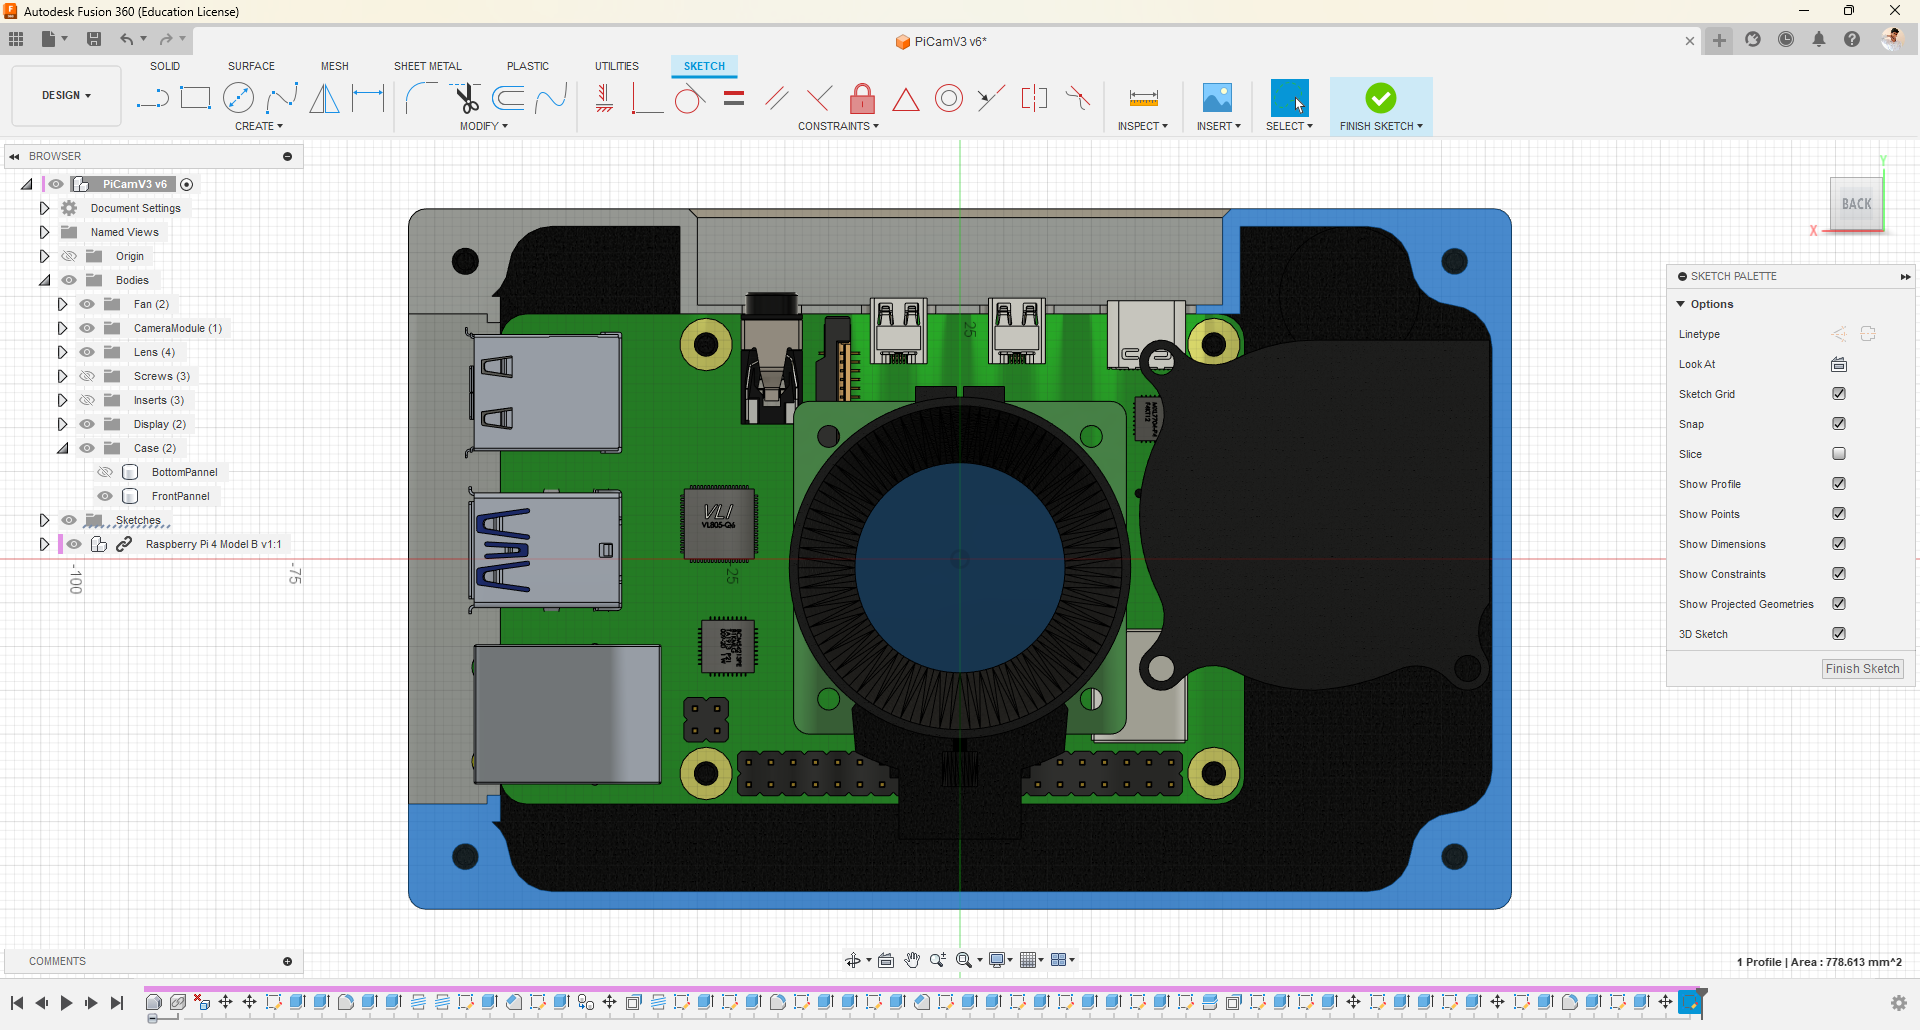Toggle the Snap checkbox

pyautogui.click(x=1839, y=424)
